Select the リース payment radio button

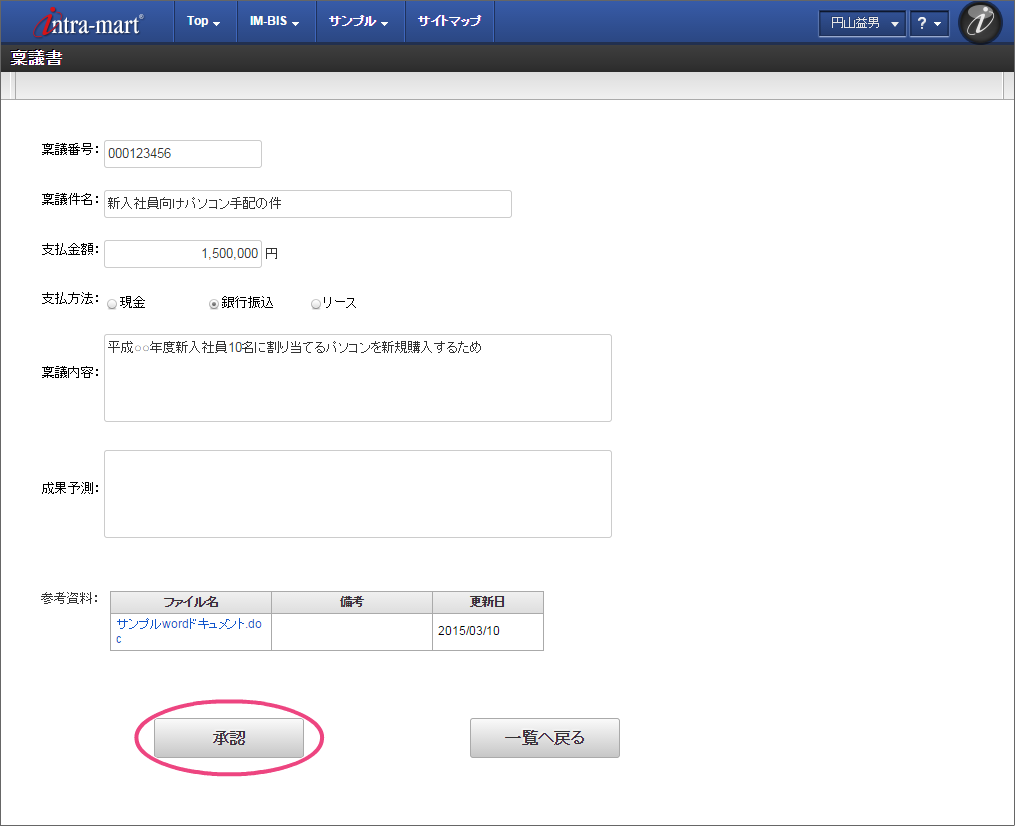click(x=316, y=304)
